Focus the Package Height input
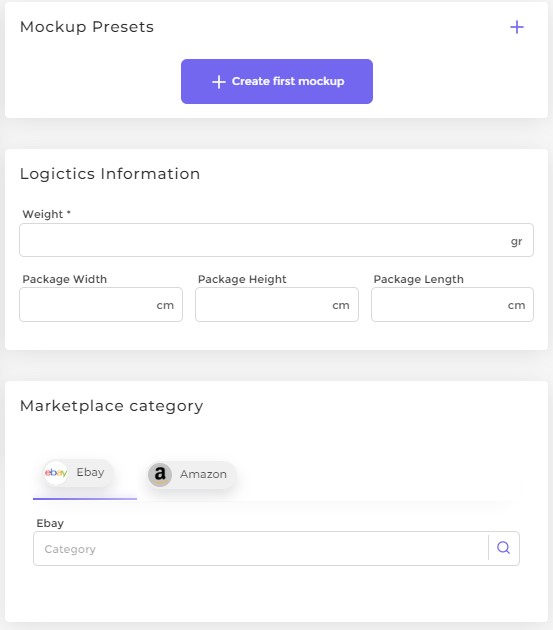 pos(277,305)
